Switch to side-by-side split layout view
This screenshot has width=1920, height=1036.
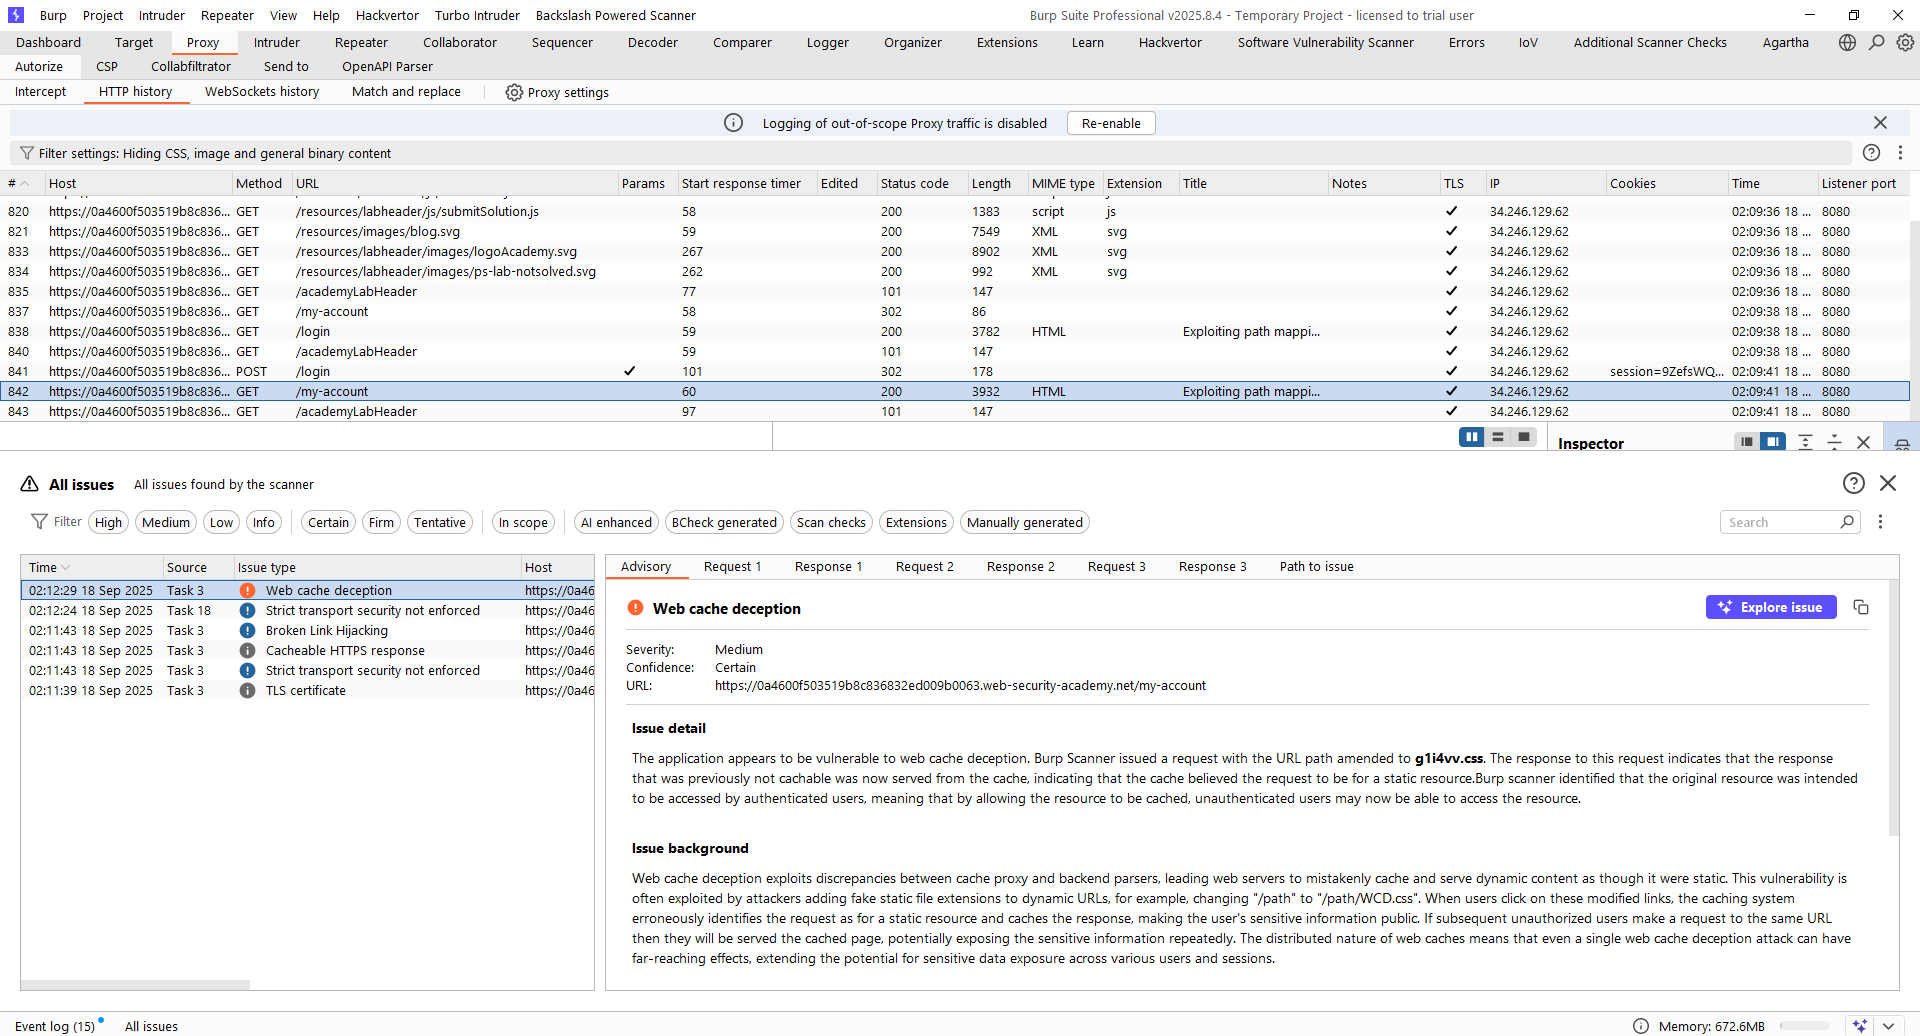point(1471,437)
